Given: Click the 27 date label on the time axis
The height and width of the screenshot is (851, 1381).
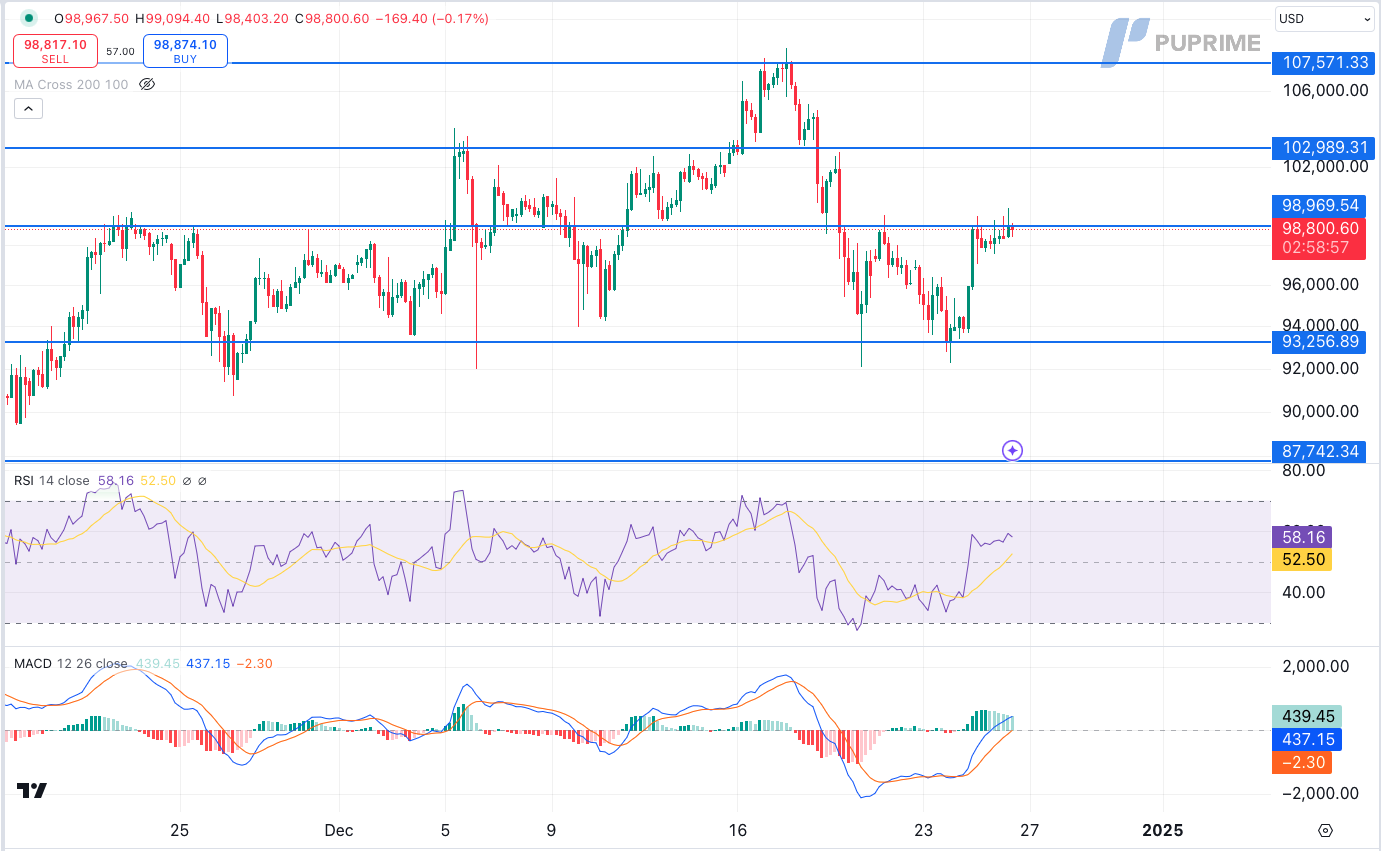Looking at the screenshot, I should point(1029,830).
